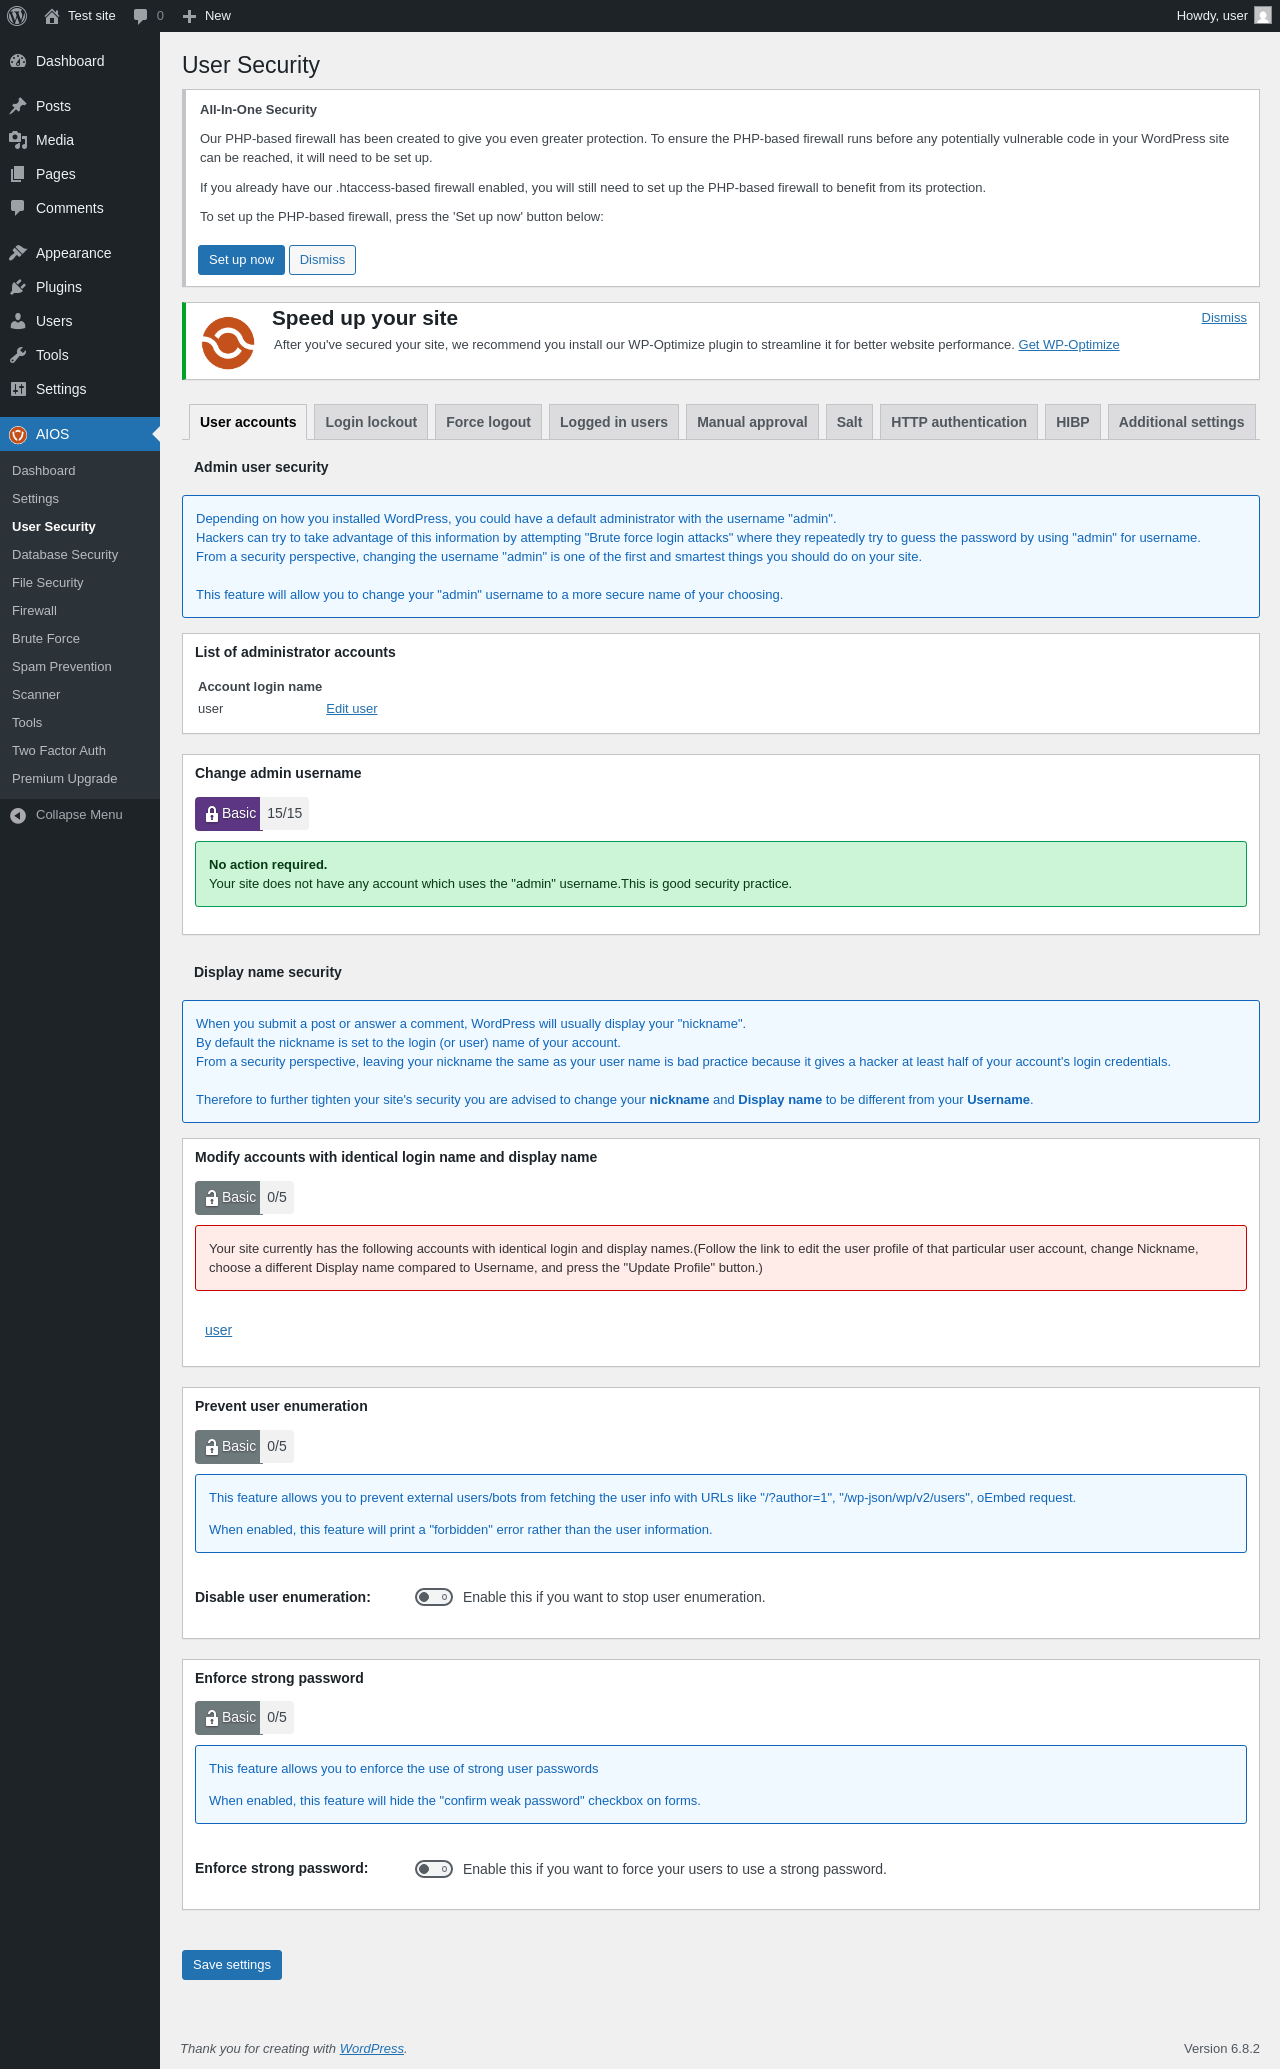Click the Collapse Menu arrow icon
Viewport: 1280px width, 2069px height.
click(x=18, y=815)
